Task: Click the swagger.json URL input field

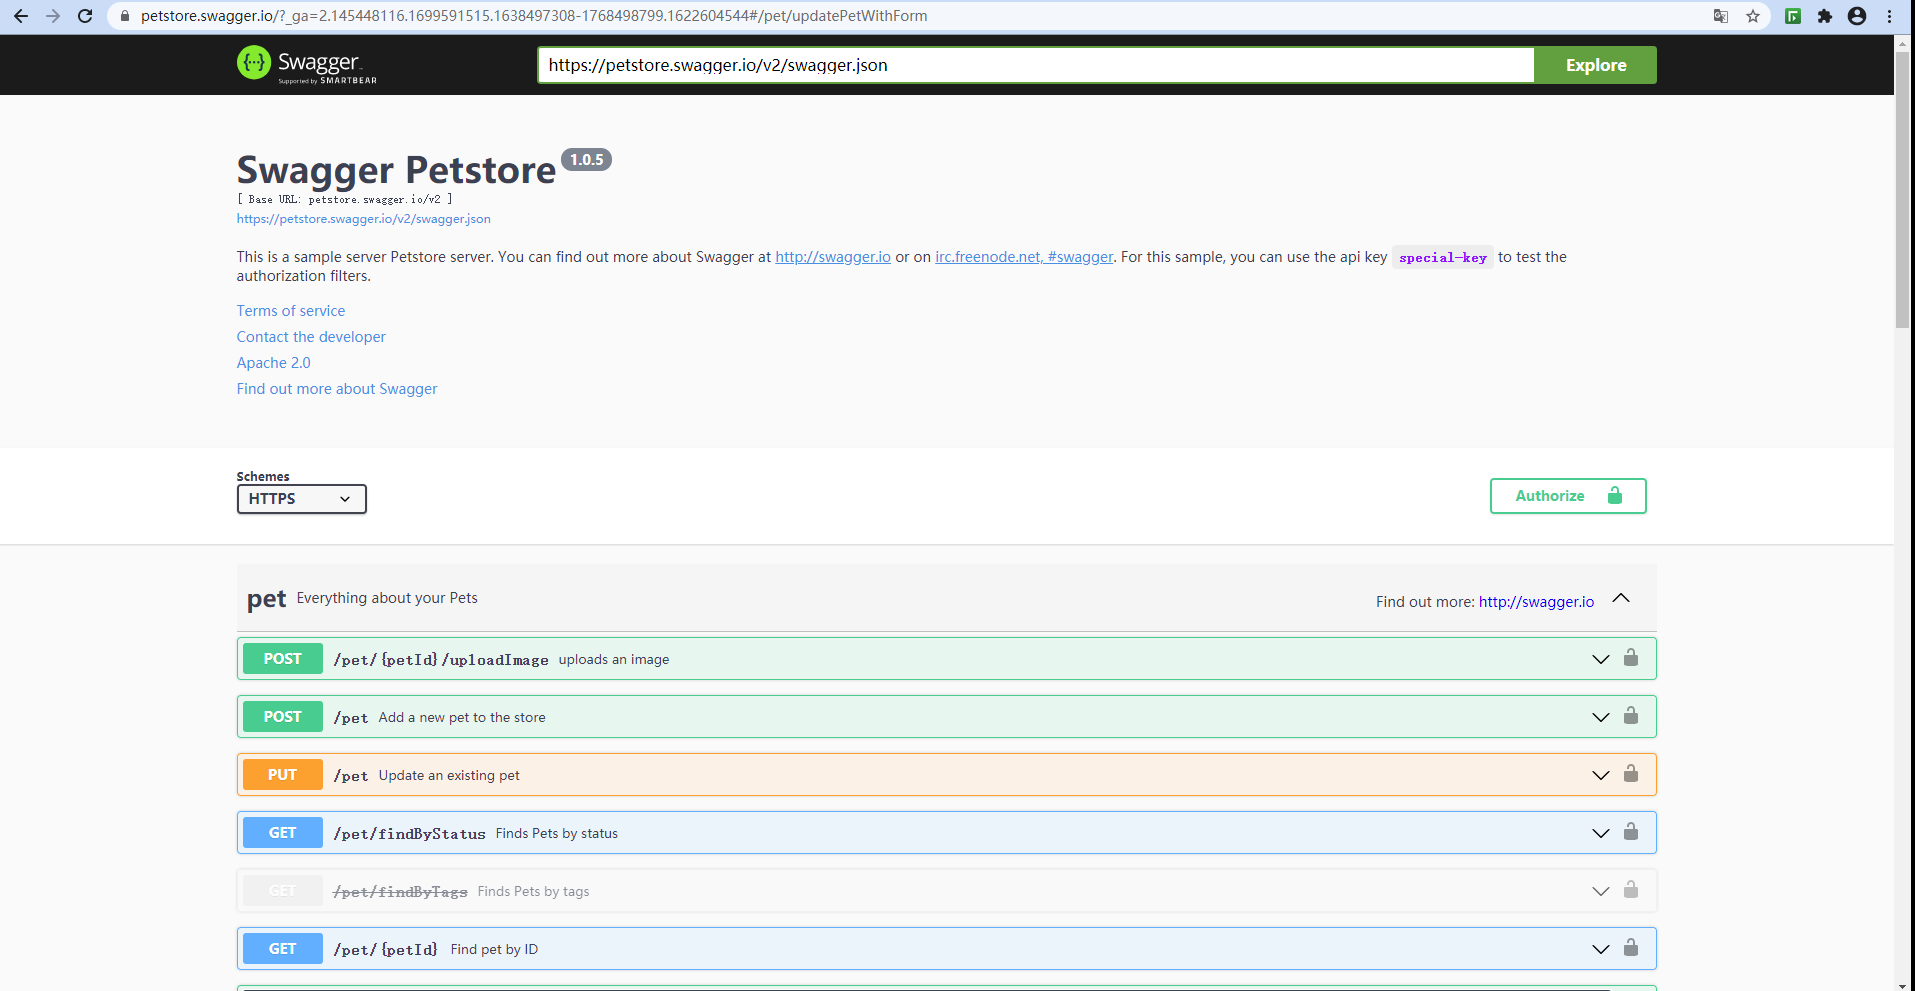Action: tap(1036, 65)
